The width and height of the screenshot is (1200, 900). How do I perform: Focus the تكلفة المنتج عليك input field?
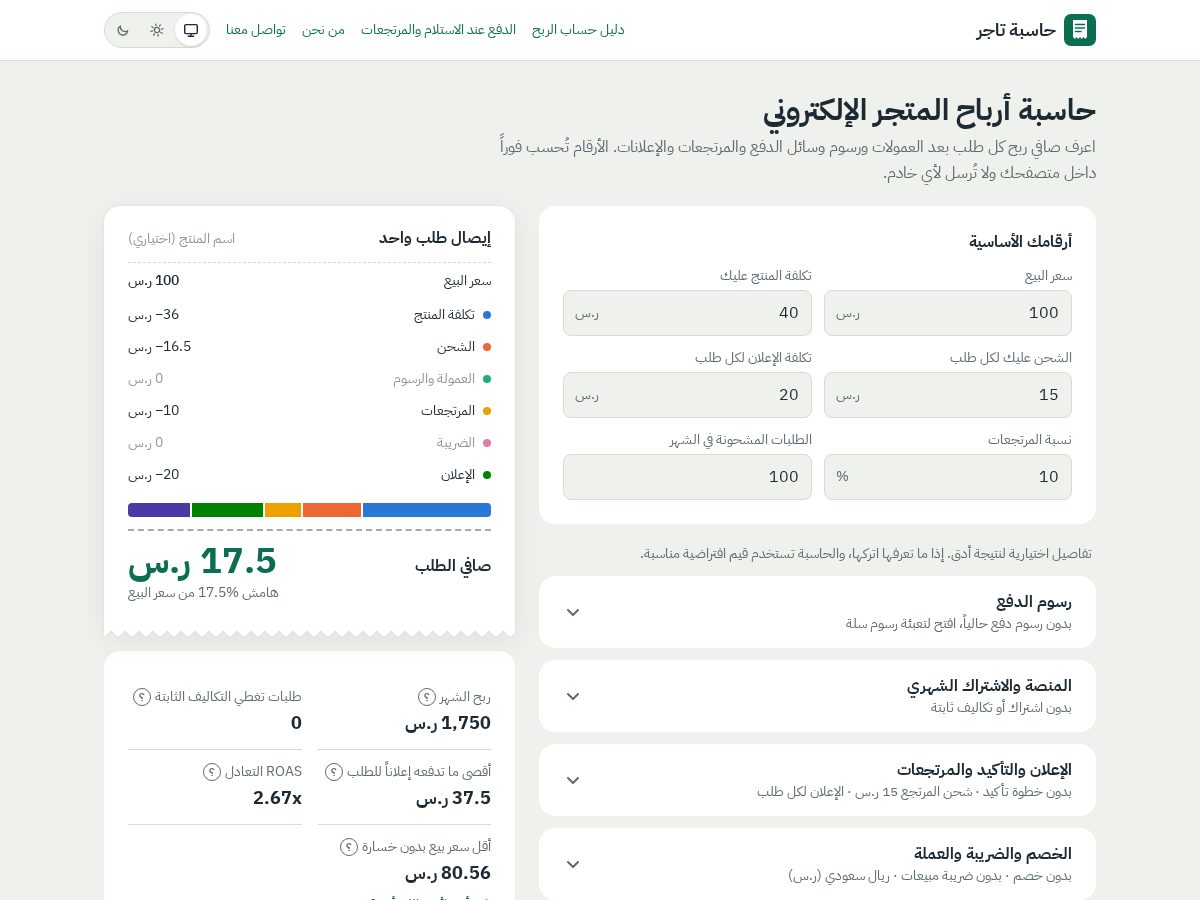(687, 313)
